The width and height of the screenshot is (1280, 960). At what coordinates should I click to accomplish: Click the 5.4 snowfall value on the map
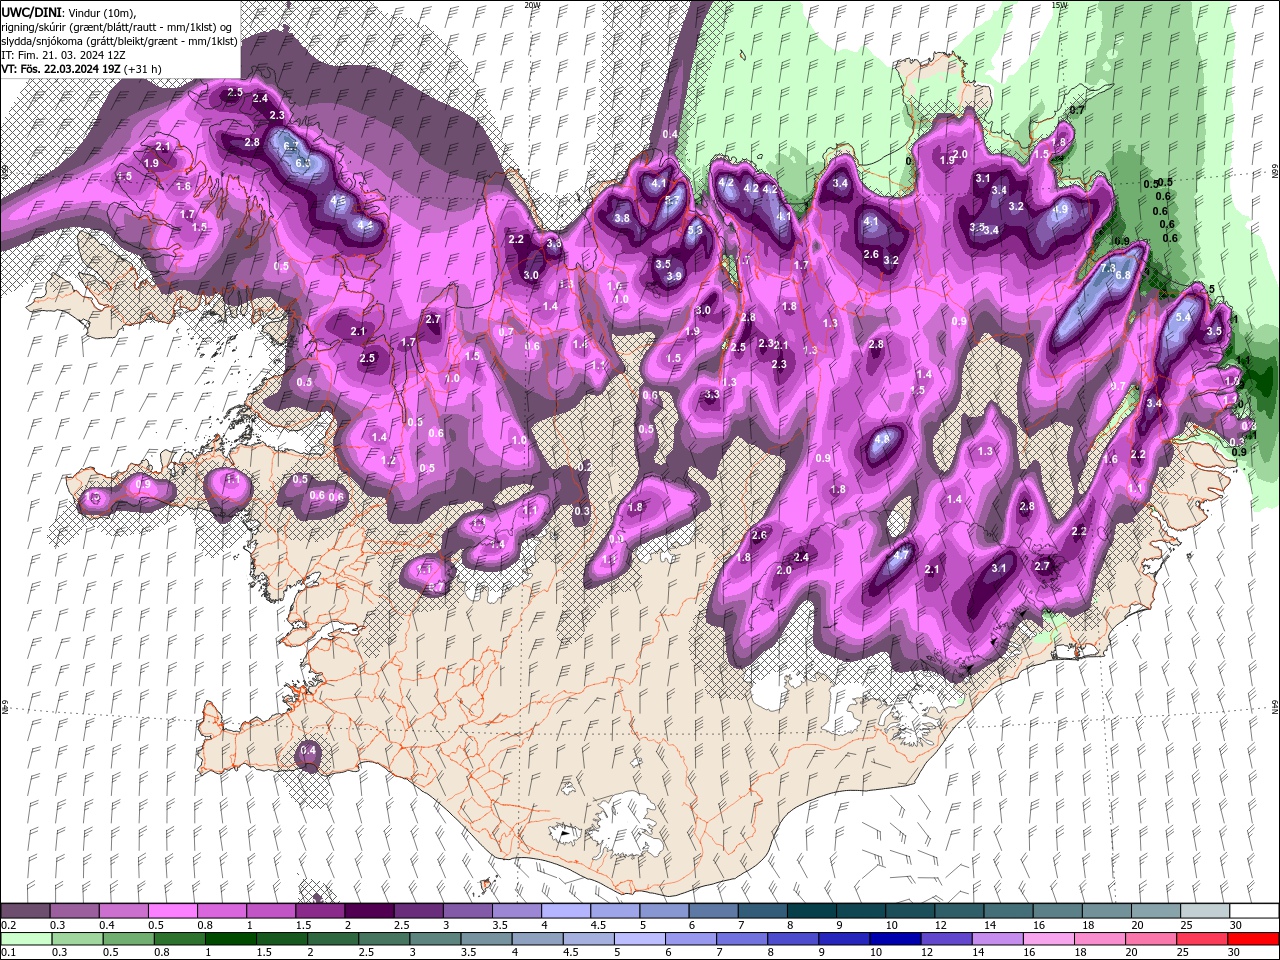1184,317
